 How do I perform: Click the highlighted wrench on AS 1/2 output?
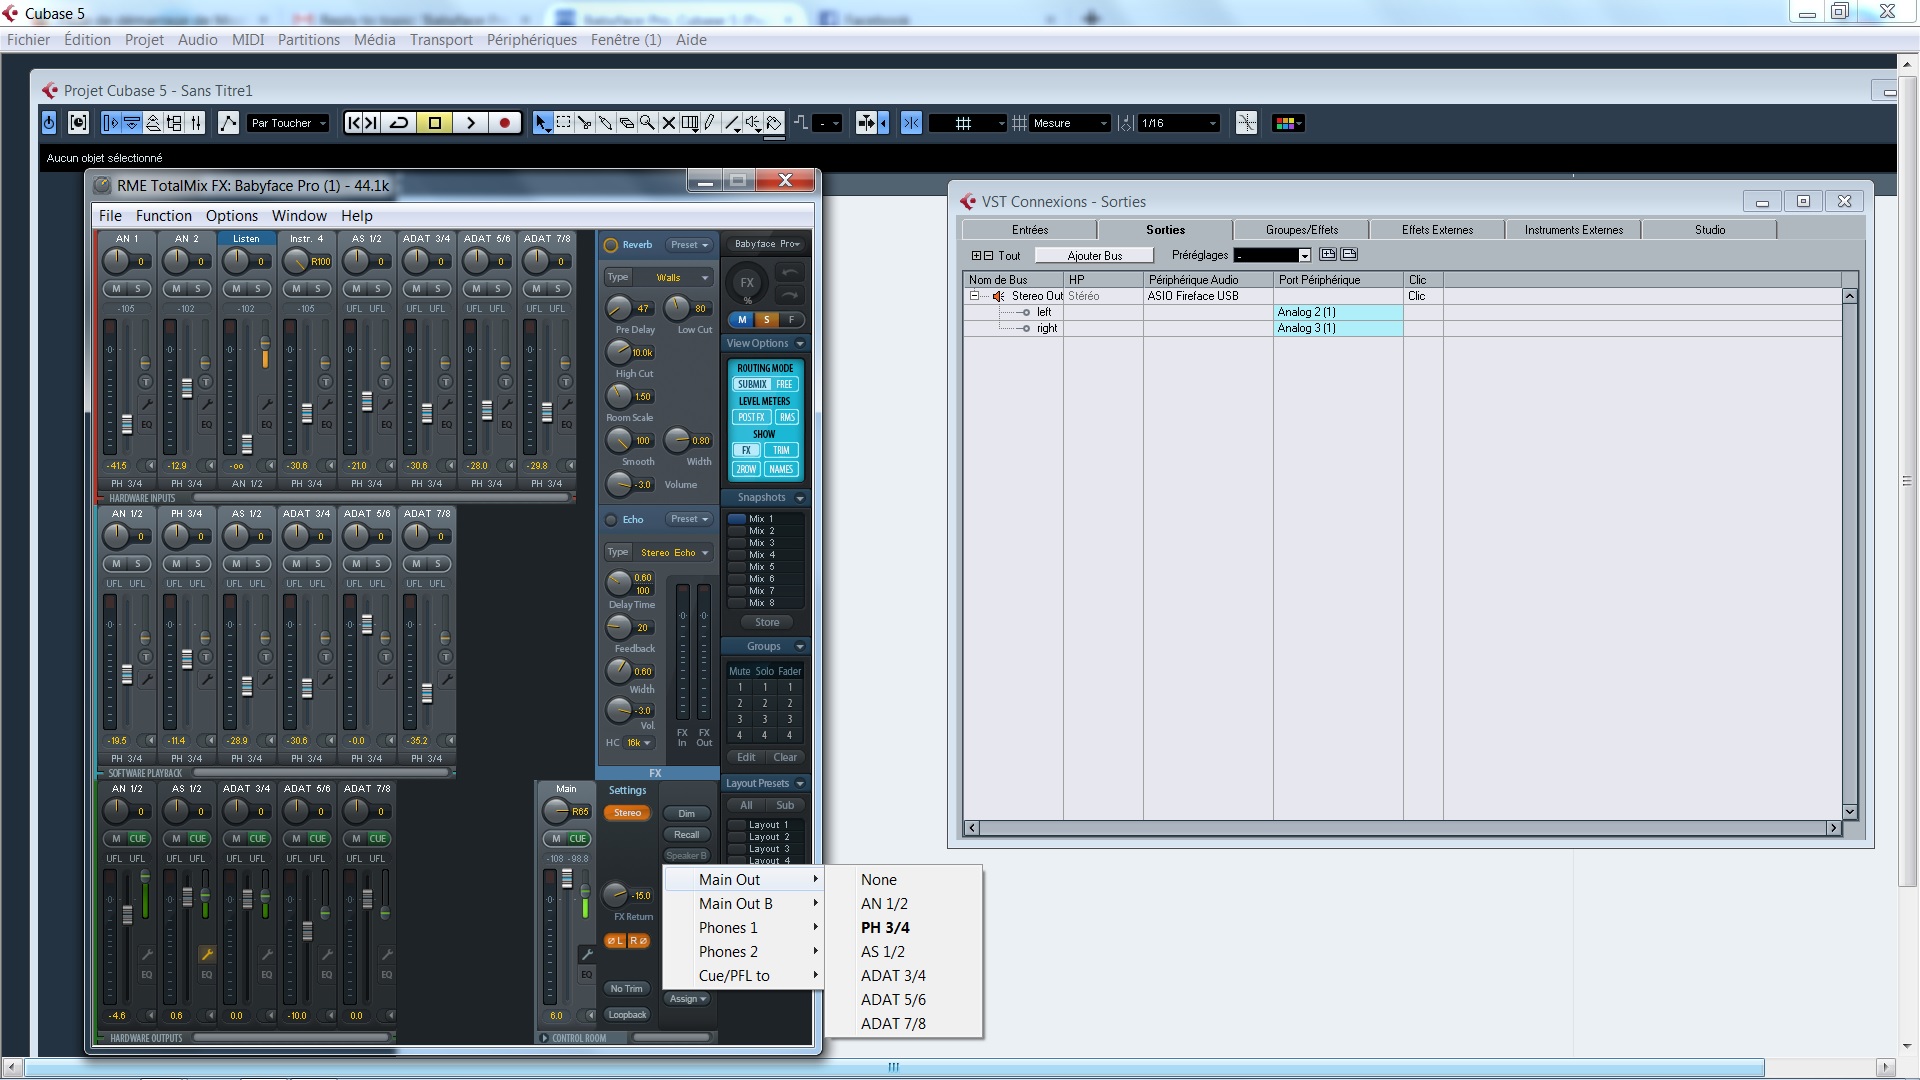(x=206, y=954)
